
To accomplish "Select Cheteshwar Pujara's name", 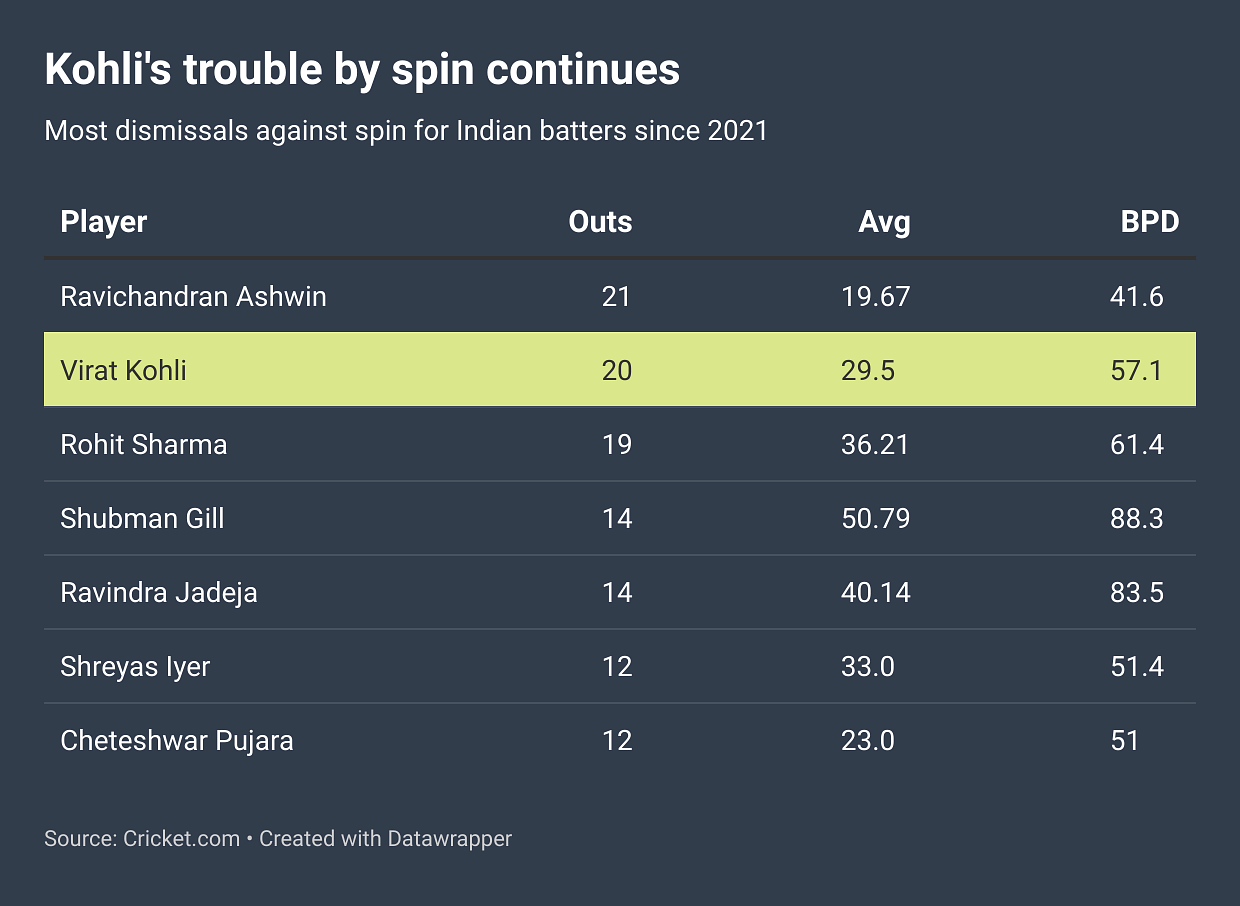I will (177, 740).
